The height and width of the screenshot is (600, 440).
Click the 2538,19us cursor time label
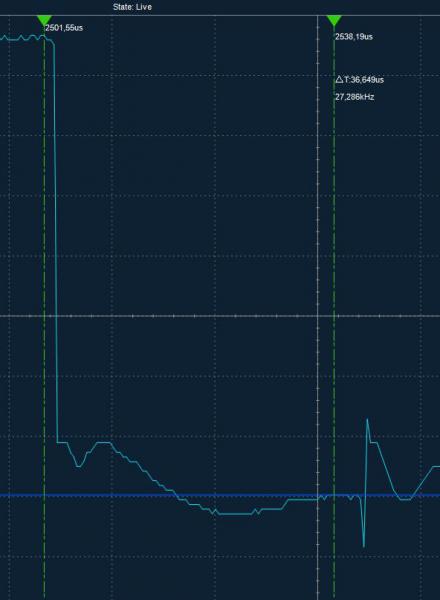354,37
